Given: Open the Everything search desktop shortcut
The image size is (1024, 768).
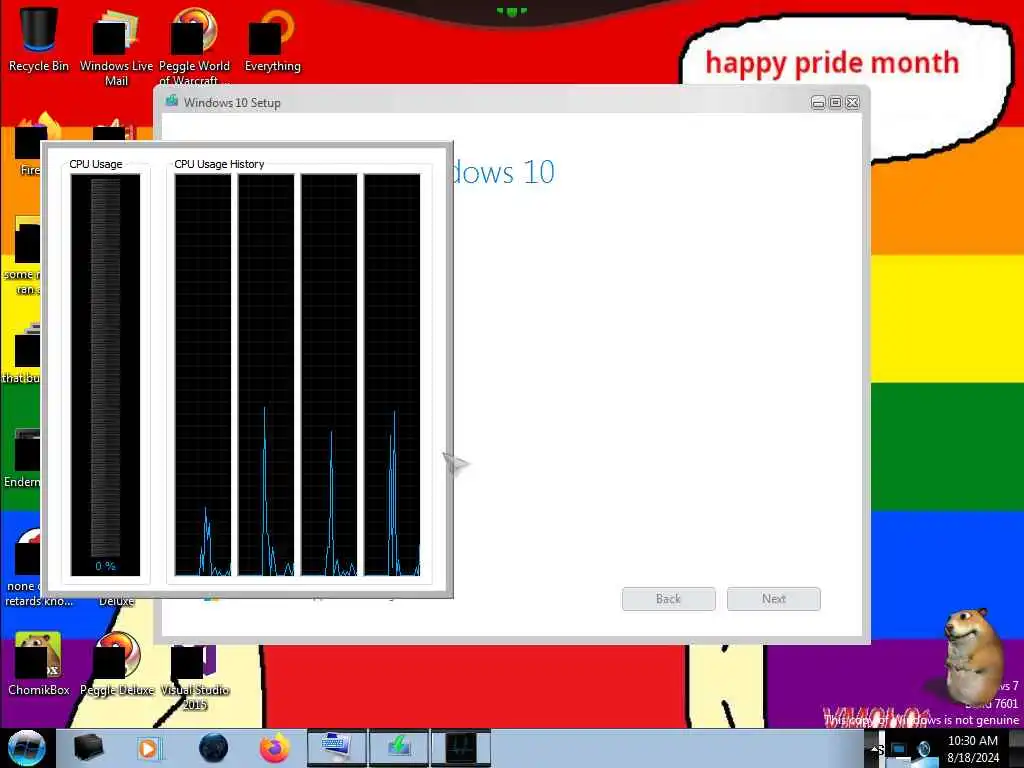Looking at the screenshot, I should coord(272,39).
